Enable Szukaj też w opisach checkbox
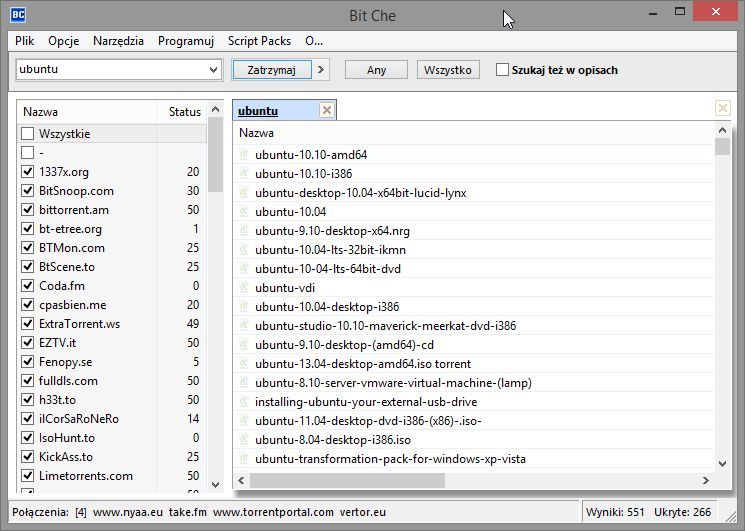The width and height of the screenshot is (745, 531). click(502, 70)
